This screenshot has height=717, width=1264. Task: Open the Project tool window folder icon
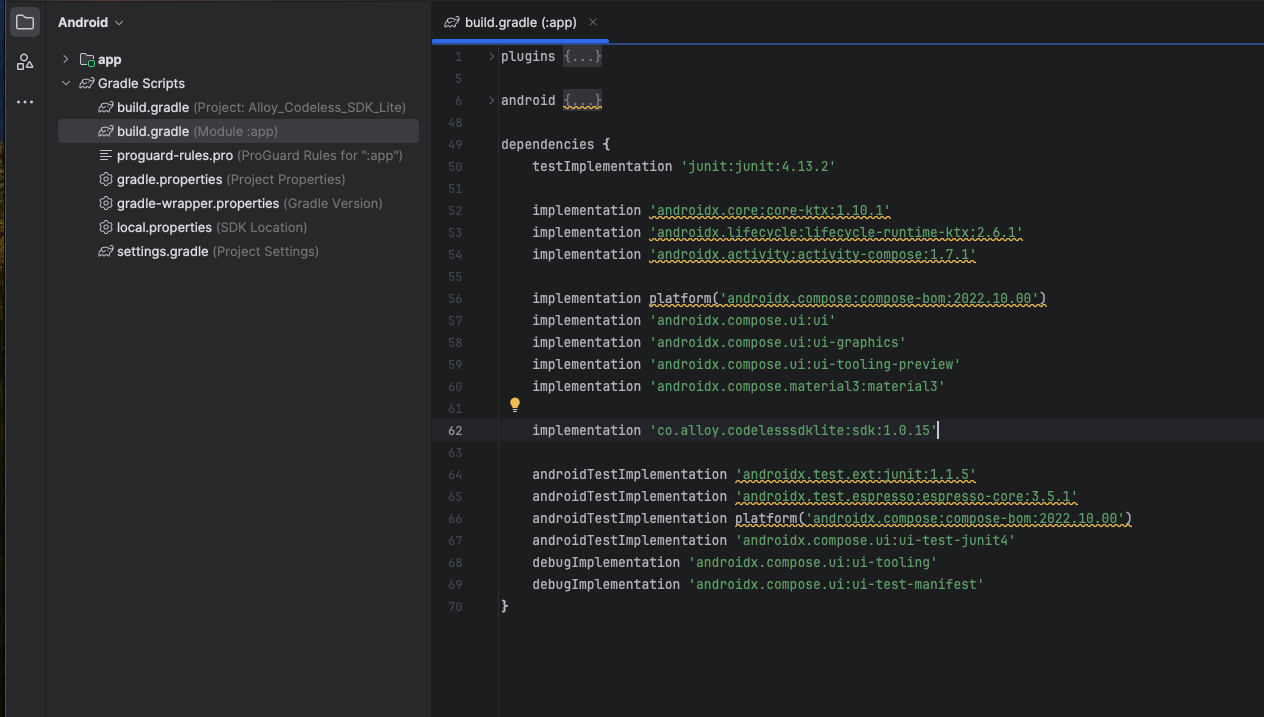25,22
